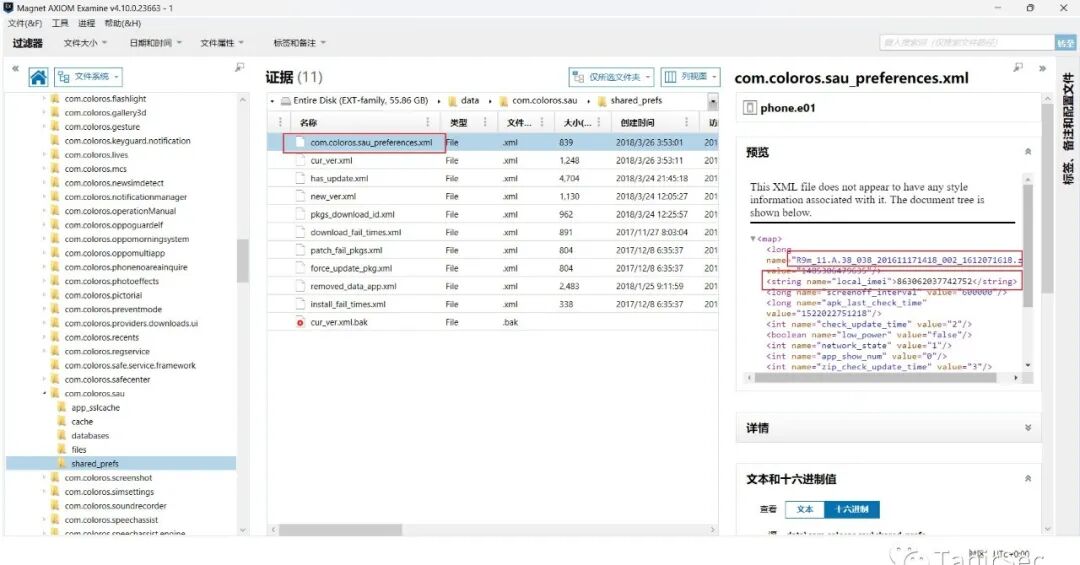Viewport: 1080px width, 565px height.
Task: Open the 文件(&F) menu
Action: [x=25, y=23]
